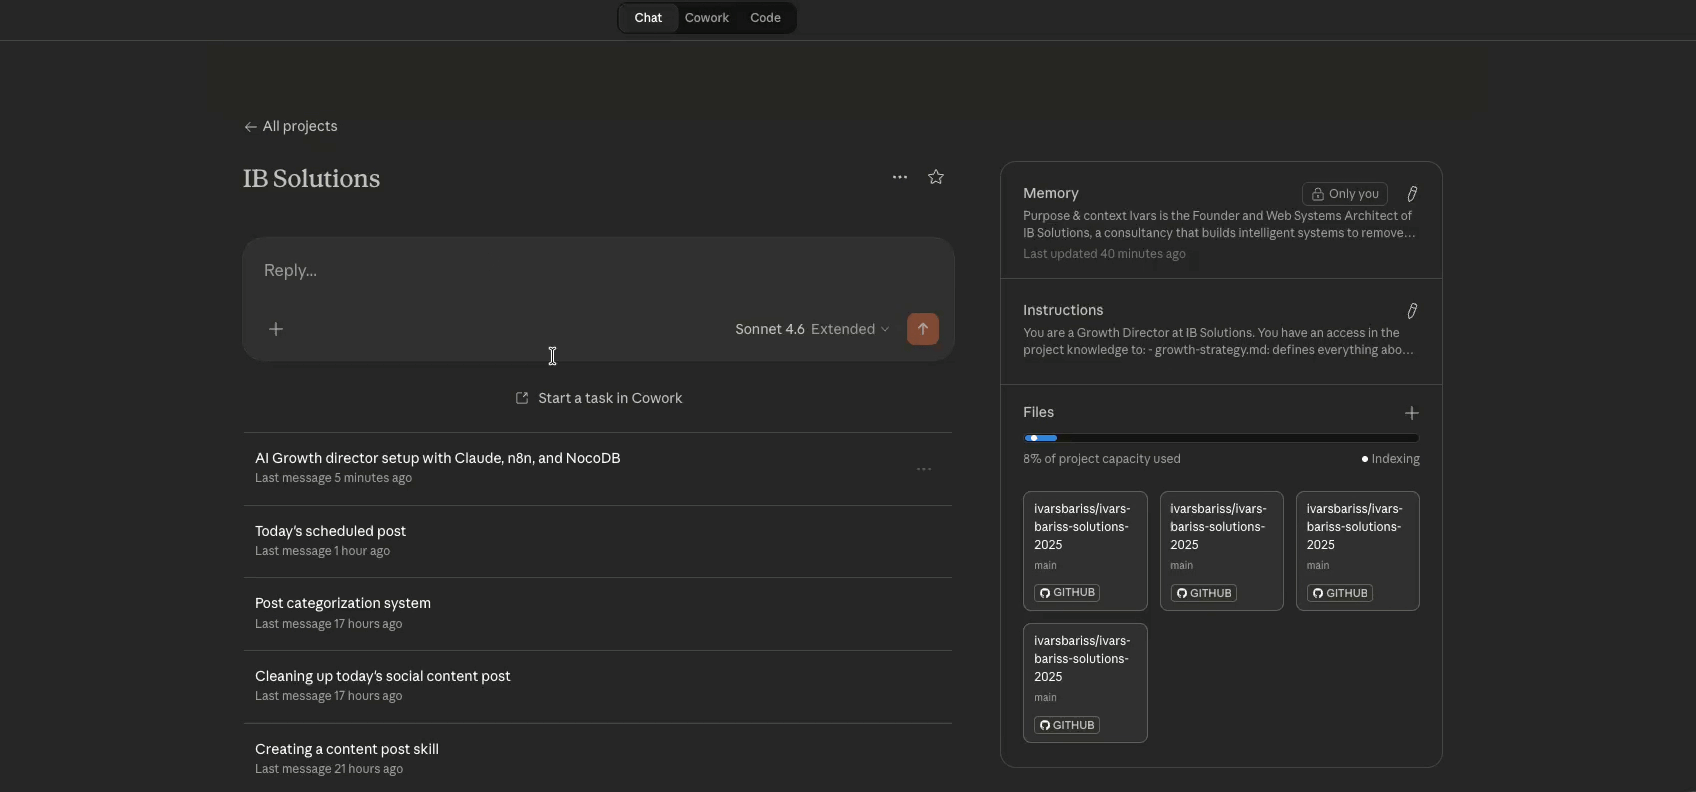The width and height of the screenshot is (1696, 792).
Task: Click the star icon to favorite project
Action: click(936, 177)
